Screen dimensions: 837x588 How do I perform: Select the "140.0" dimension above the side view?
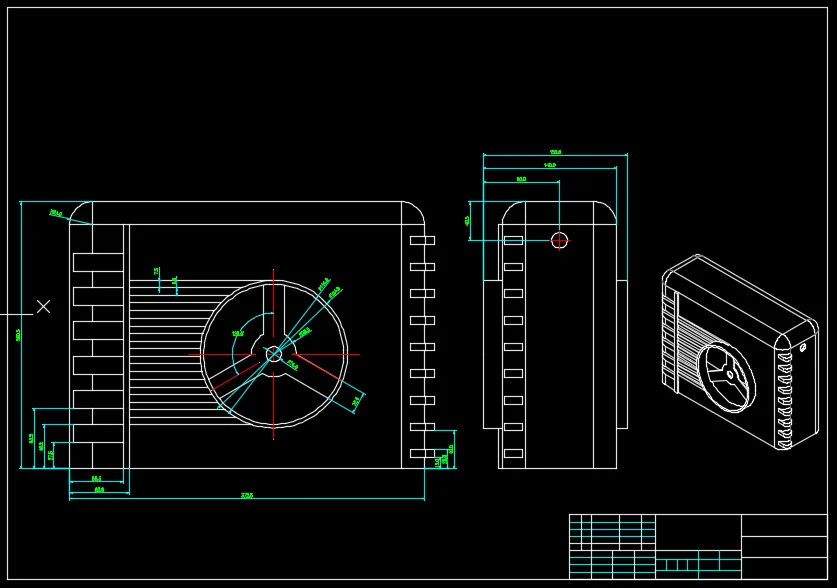point(550,165)
